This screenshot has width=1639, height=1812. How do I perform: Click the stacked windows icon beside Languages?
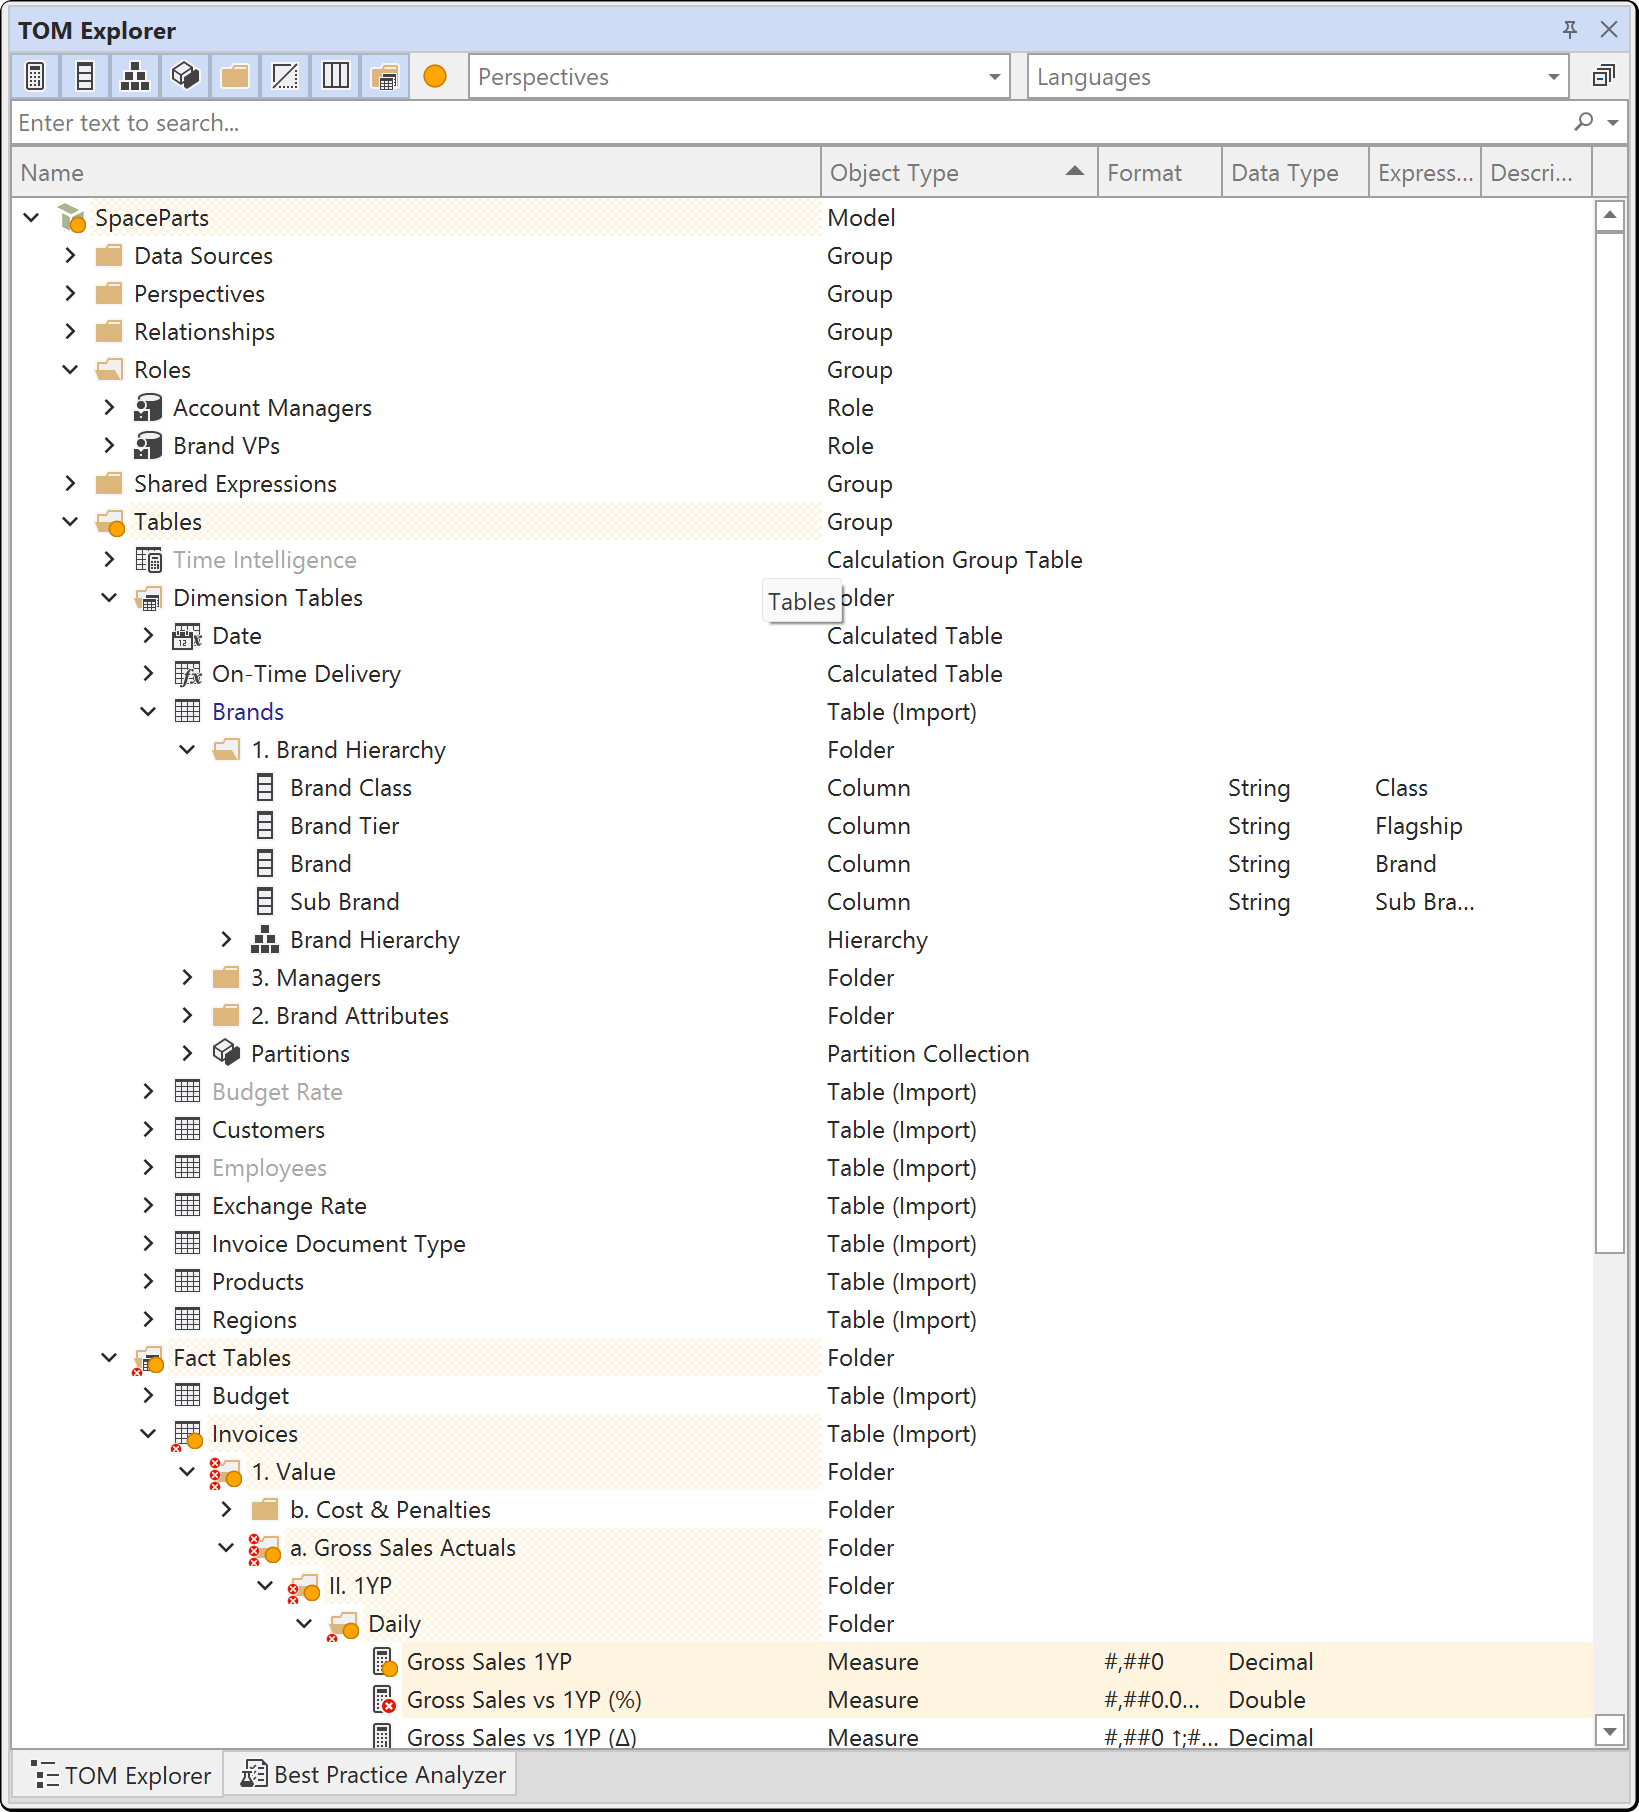tap(1603, 76)
